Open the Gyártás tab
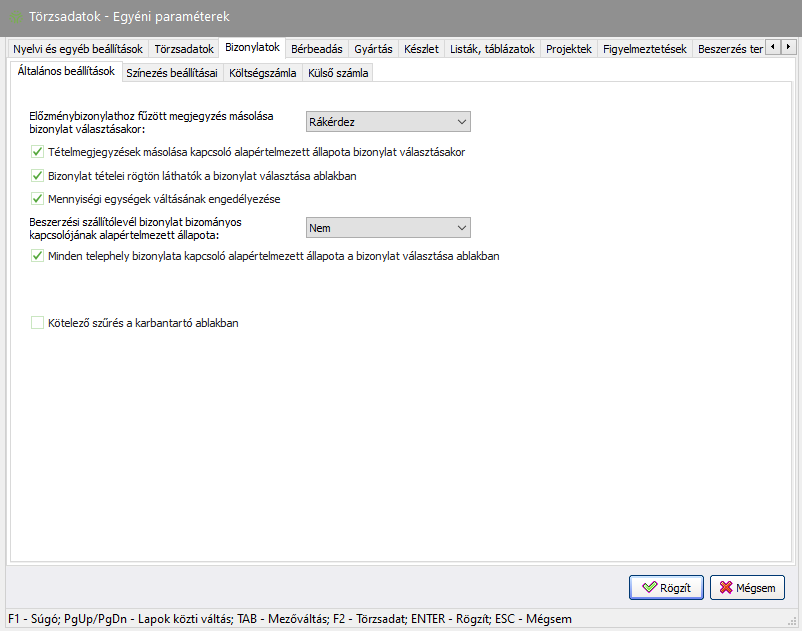802x631 pixels. (x=373, y=48)
